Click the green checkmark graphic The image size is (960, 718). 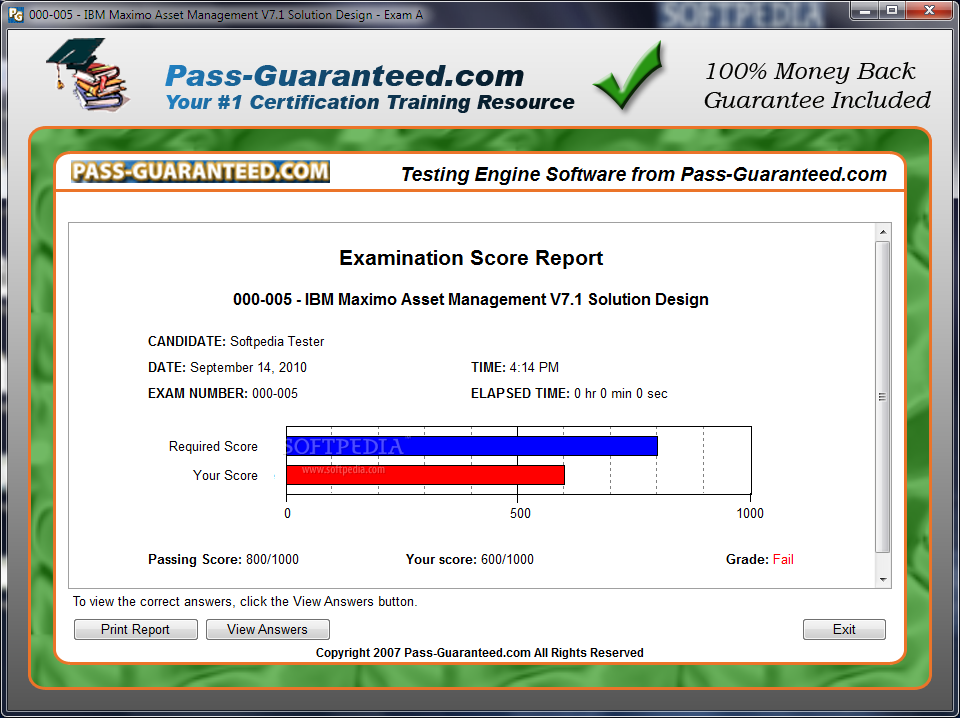click(x=628, y=76)
